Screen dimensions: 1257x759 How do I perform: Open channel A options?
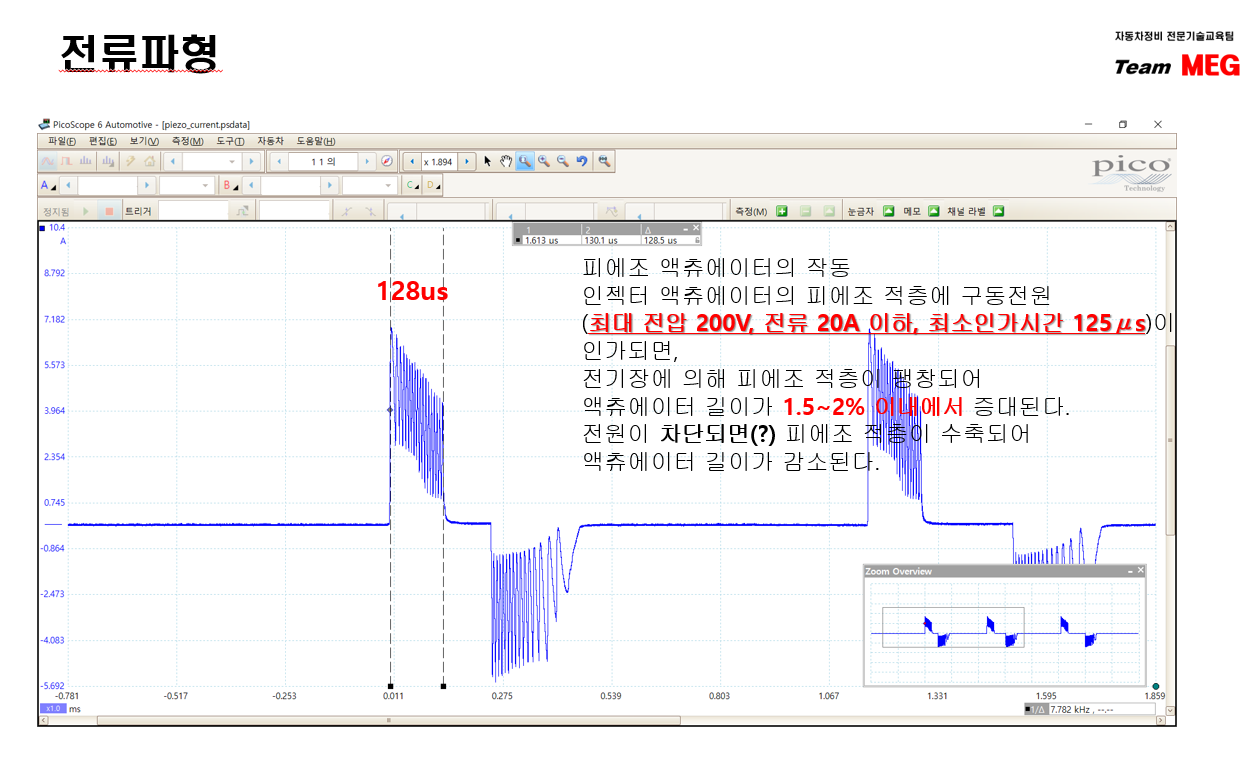click(x=47, y=185)
